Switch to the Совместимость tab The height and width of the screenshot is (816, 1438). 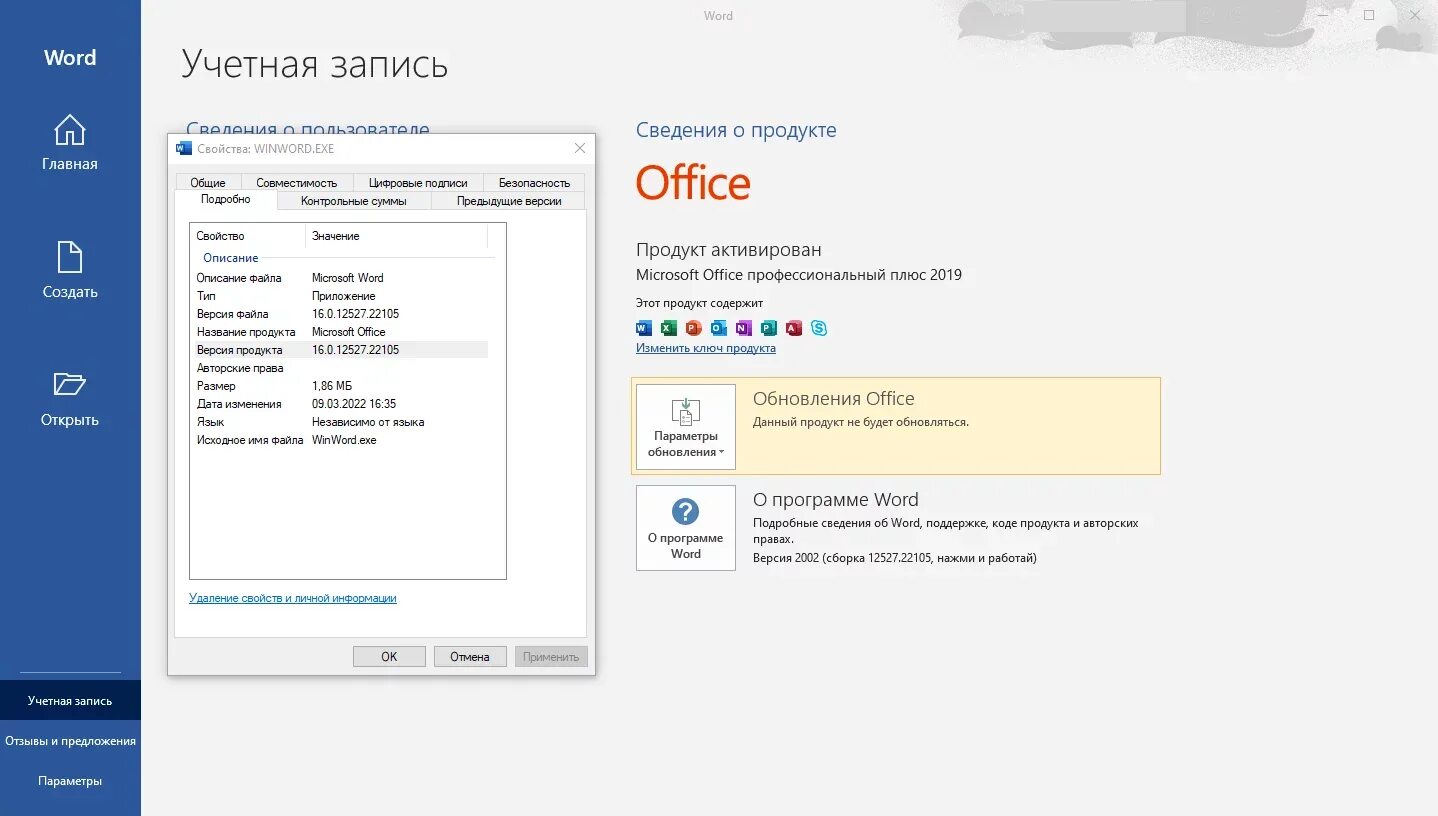(297, 183)
